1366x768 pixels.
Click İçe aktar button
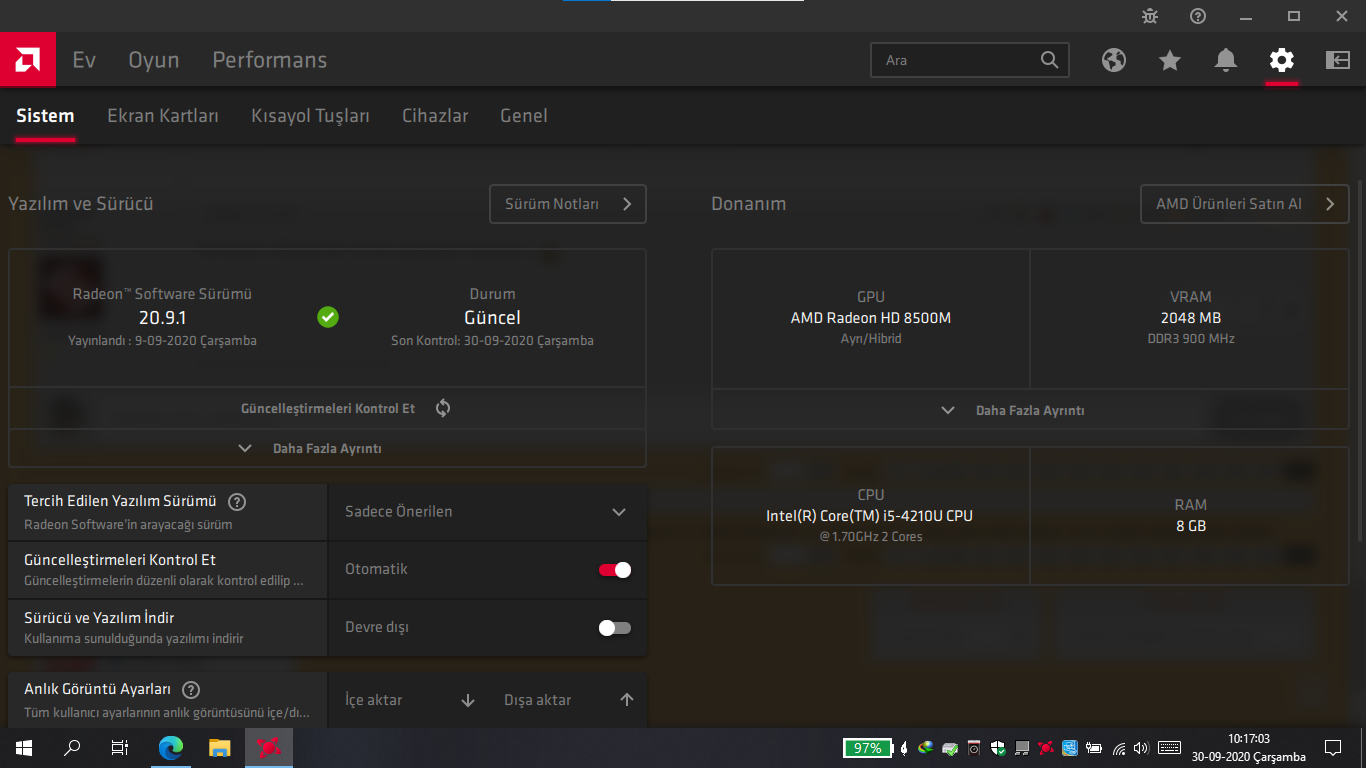[410, 700]
